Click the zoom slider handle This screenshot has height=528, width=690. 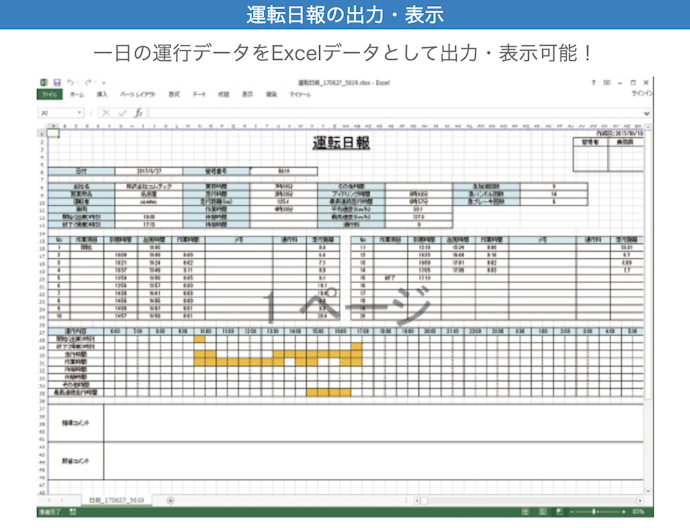pos(594,512)
